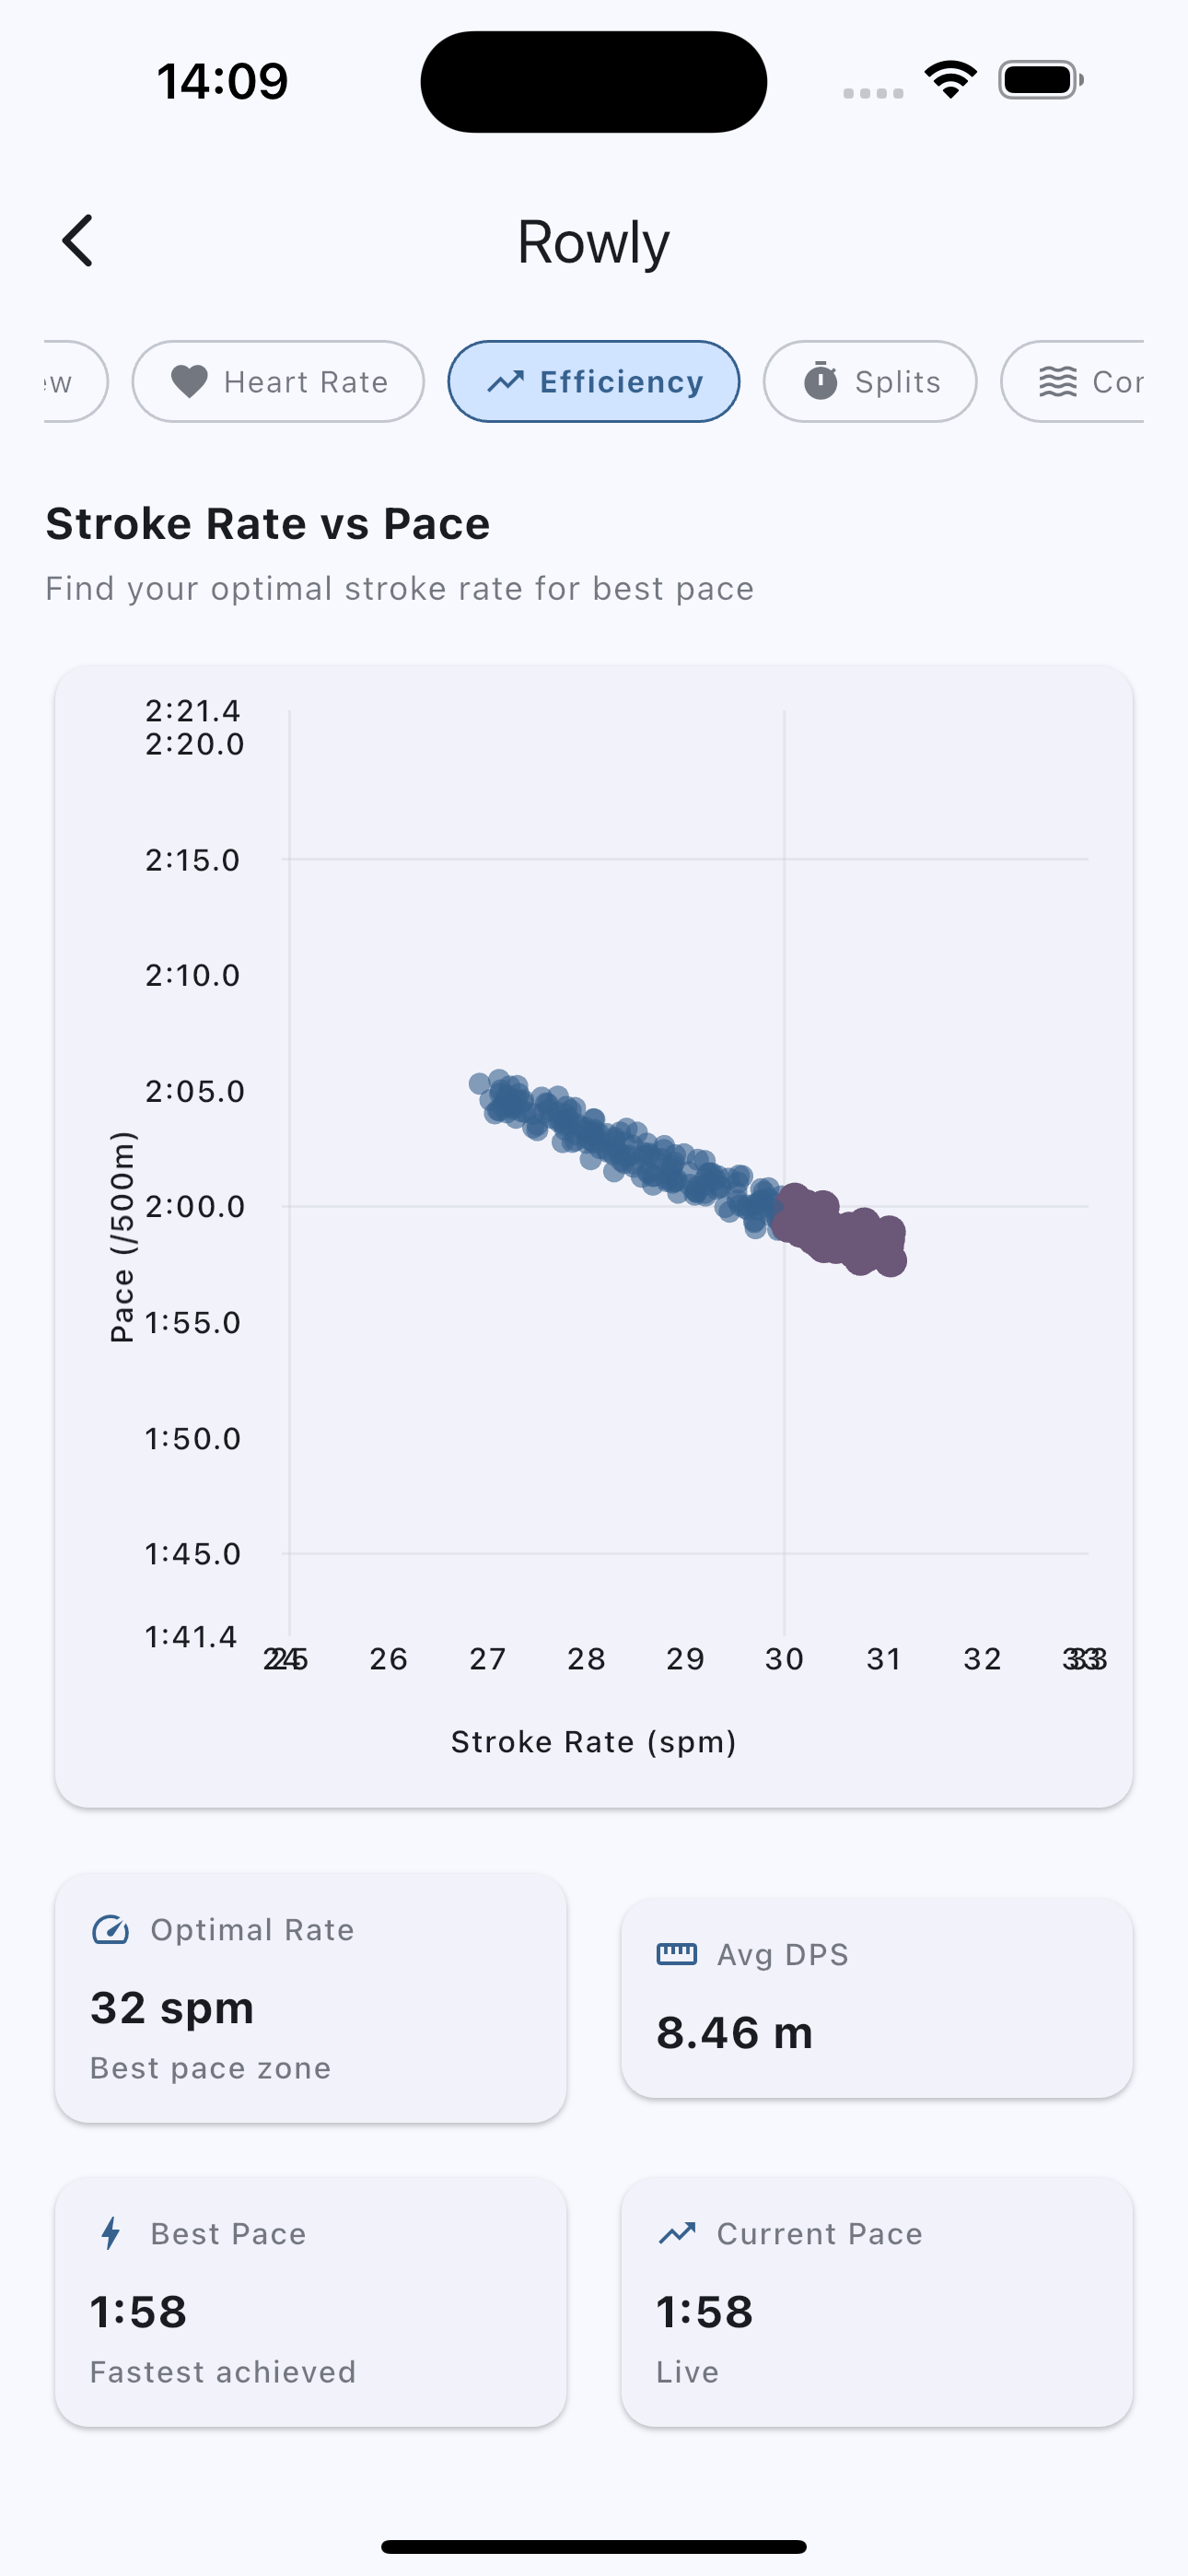Switch to the Heart Rate tab
The width and height of the screenshot is (1188, 2576).
click(278, 382)
